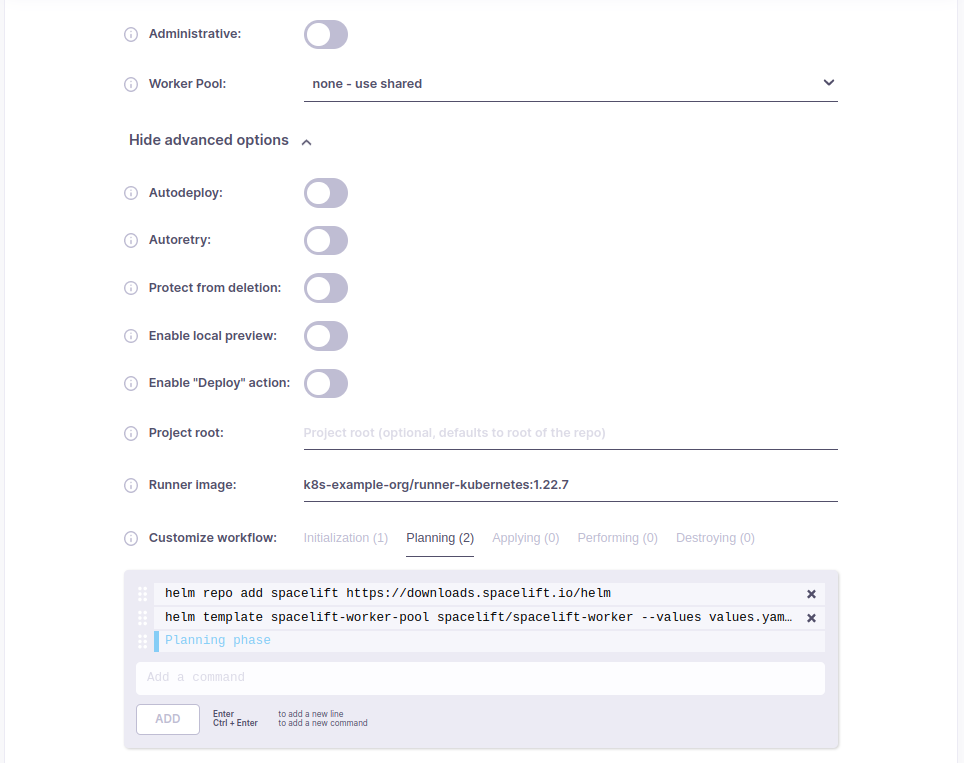Click info icon next to Administrative
Screen dimensions: 964x763
click(130, 35)
